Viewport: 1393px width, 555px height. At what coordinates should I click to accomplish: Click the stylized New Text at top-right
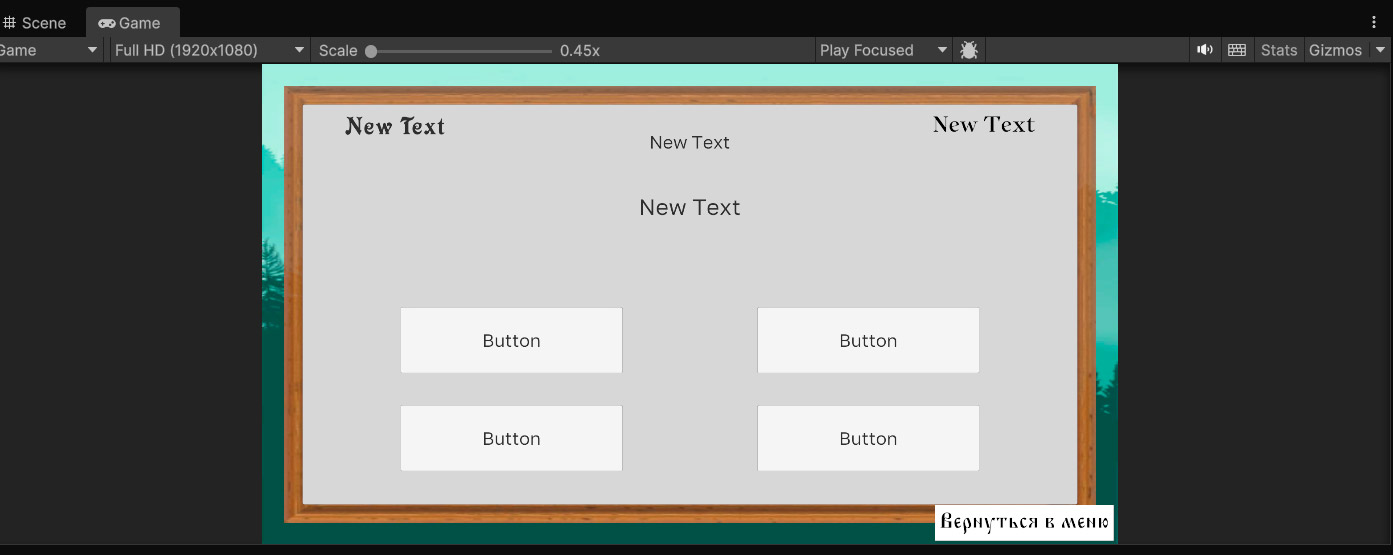[x=983, y=125]
